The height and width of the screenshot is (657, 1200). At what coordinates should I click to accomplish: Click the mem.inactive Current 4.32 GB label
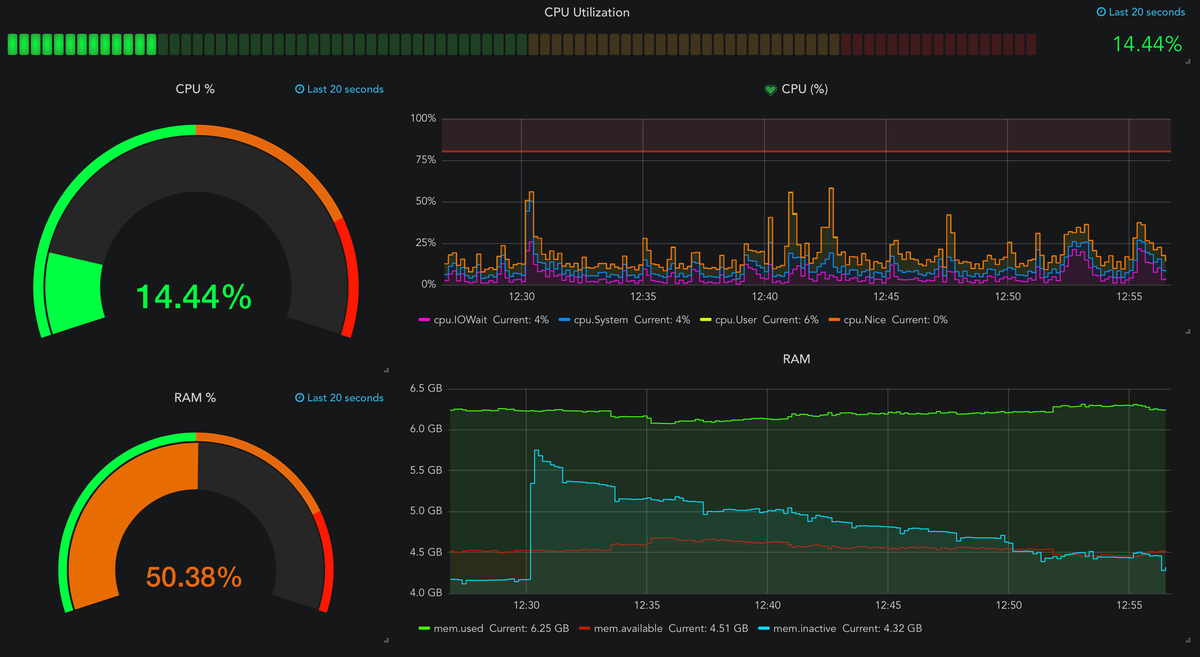[x=880, y=628]
